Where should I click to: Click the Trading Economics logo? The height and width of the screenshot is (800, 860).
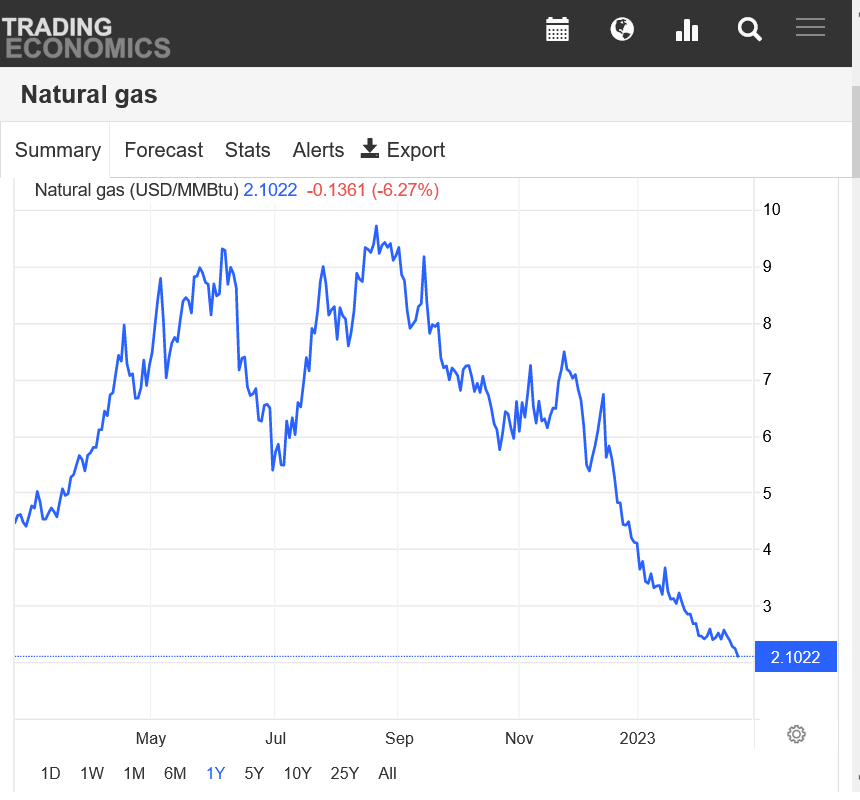[x=86, y=36]
